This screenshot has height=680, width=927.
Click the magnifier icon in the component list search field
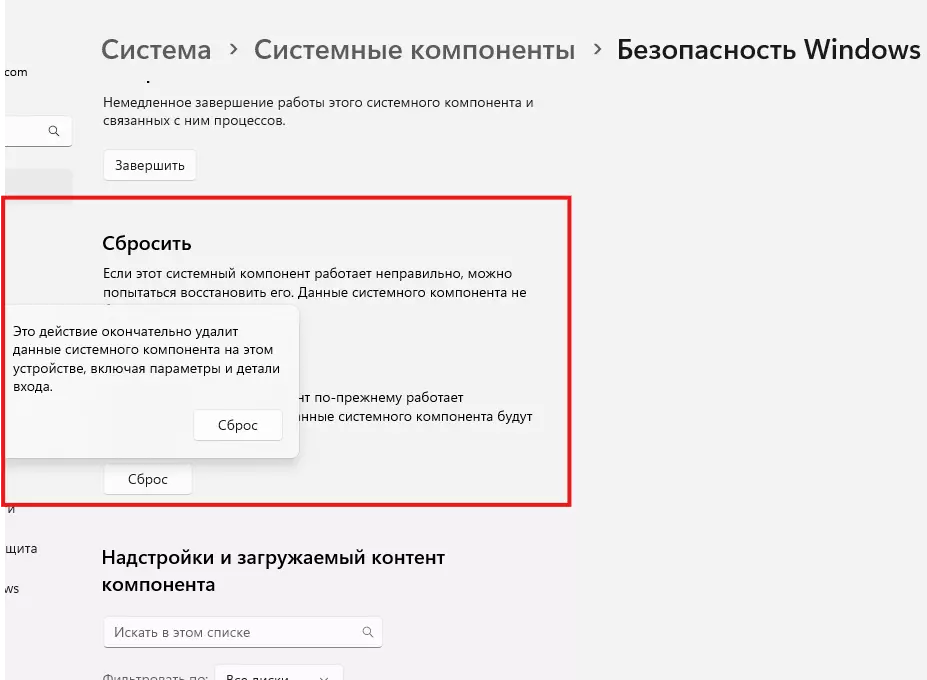pos(368,632)
